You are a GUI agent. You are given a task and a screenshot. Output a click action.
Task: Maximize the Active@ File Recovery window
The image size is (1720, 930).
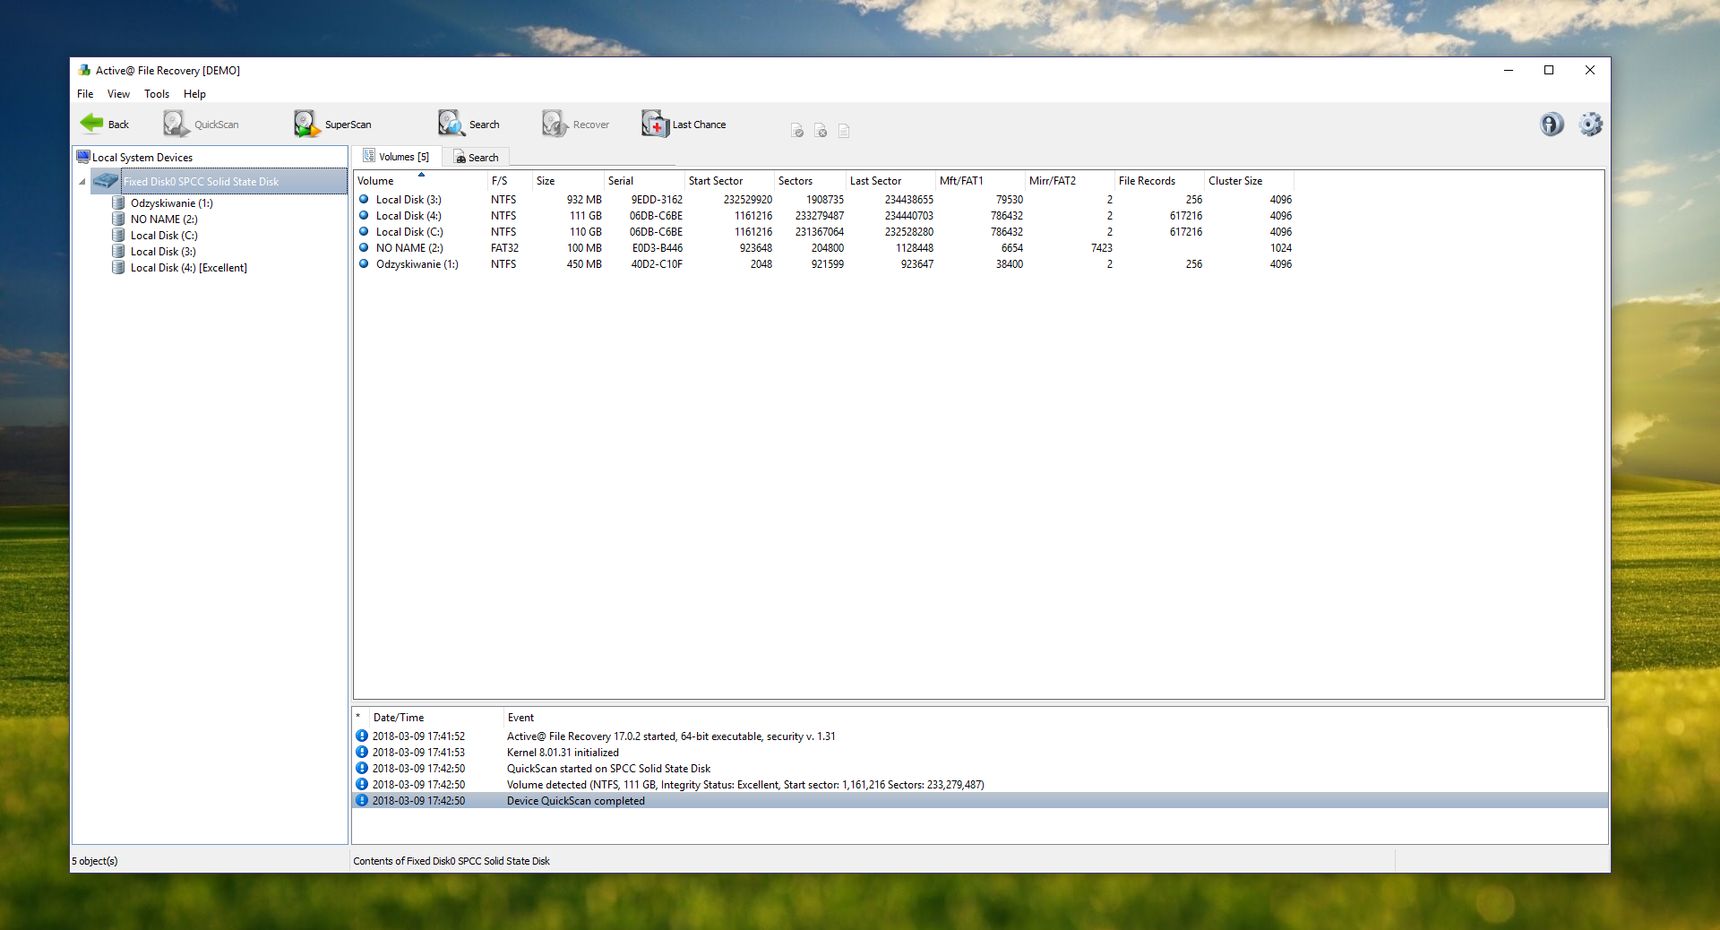pyautogui.click(x=1549, y=70)
